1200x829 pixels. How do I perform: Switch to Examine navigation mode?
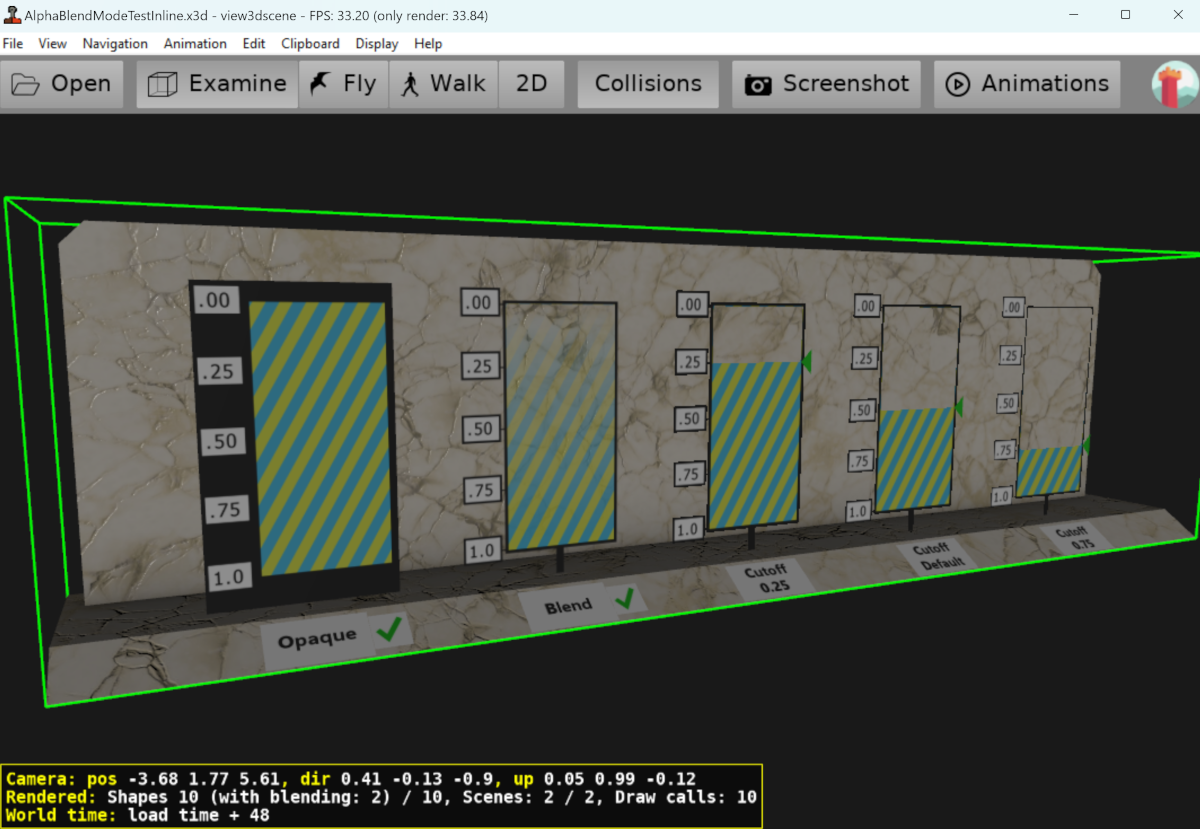[217, 84]
